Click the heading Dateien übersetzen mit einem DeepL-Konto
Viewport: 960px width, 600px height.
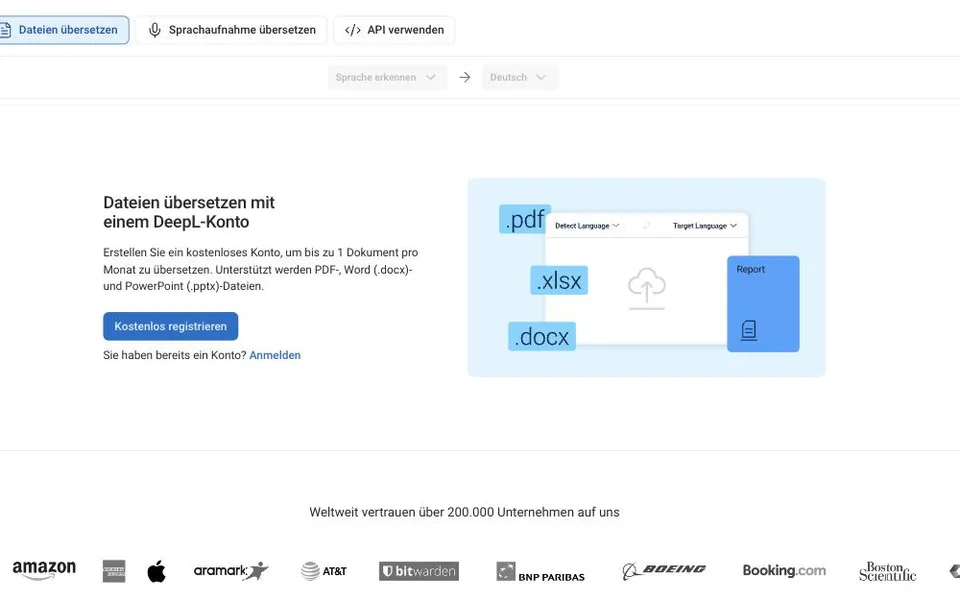(189, 212)
